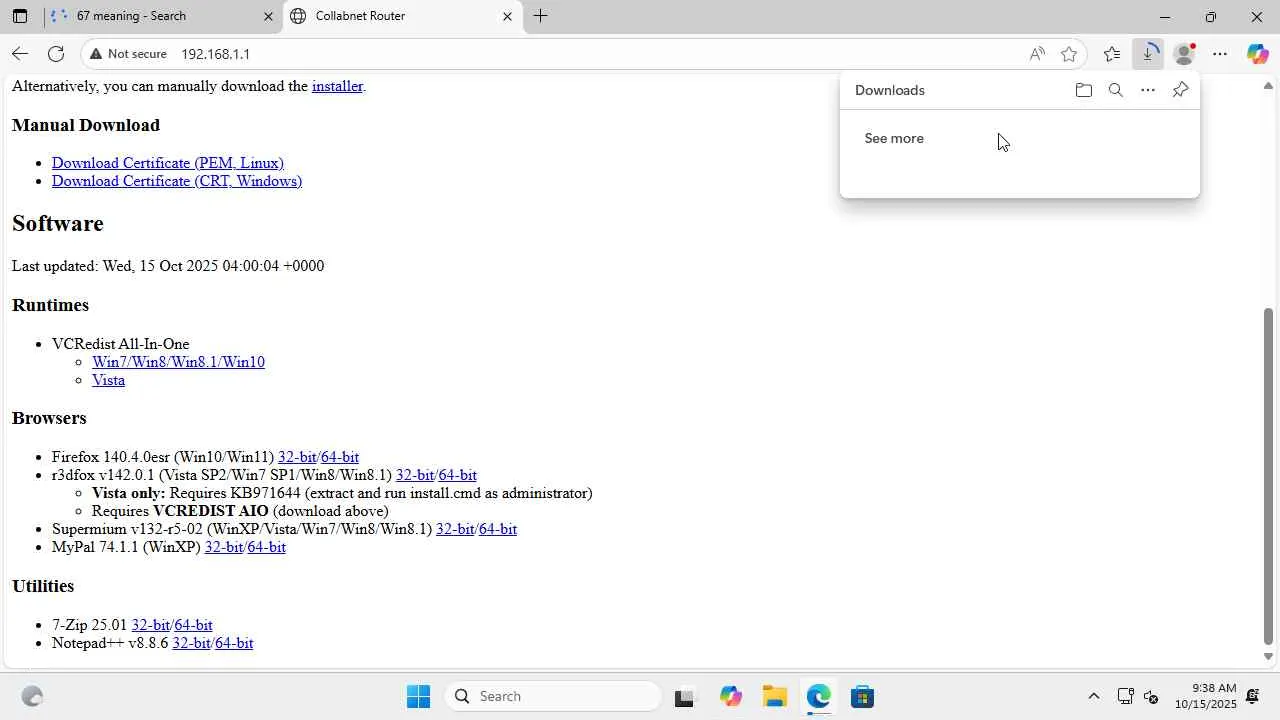The height and width of the screenshot is (720, 1280).
Task: Go back to the previous page
Action: coord(20,54)
